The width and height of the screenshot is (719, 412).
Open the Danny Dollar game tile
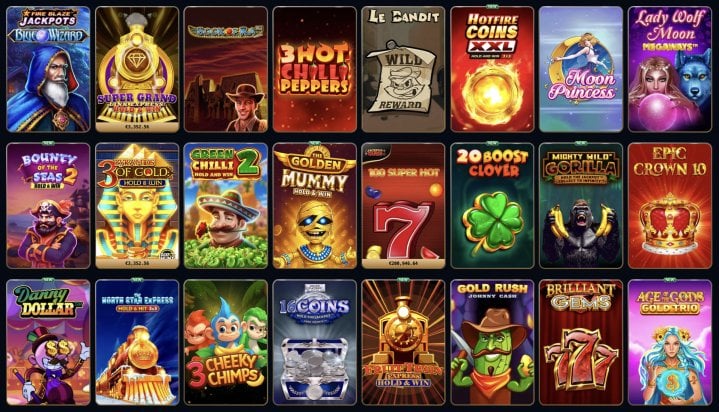(48, 342)
